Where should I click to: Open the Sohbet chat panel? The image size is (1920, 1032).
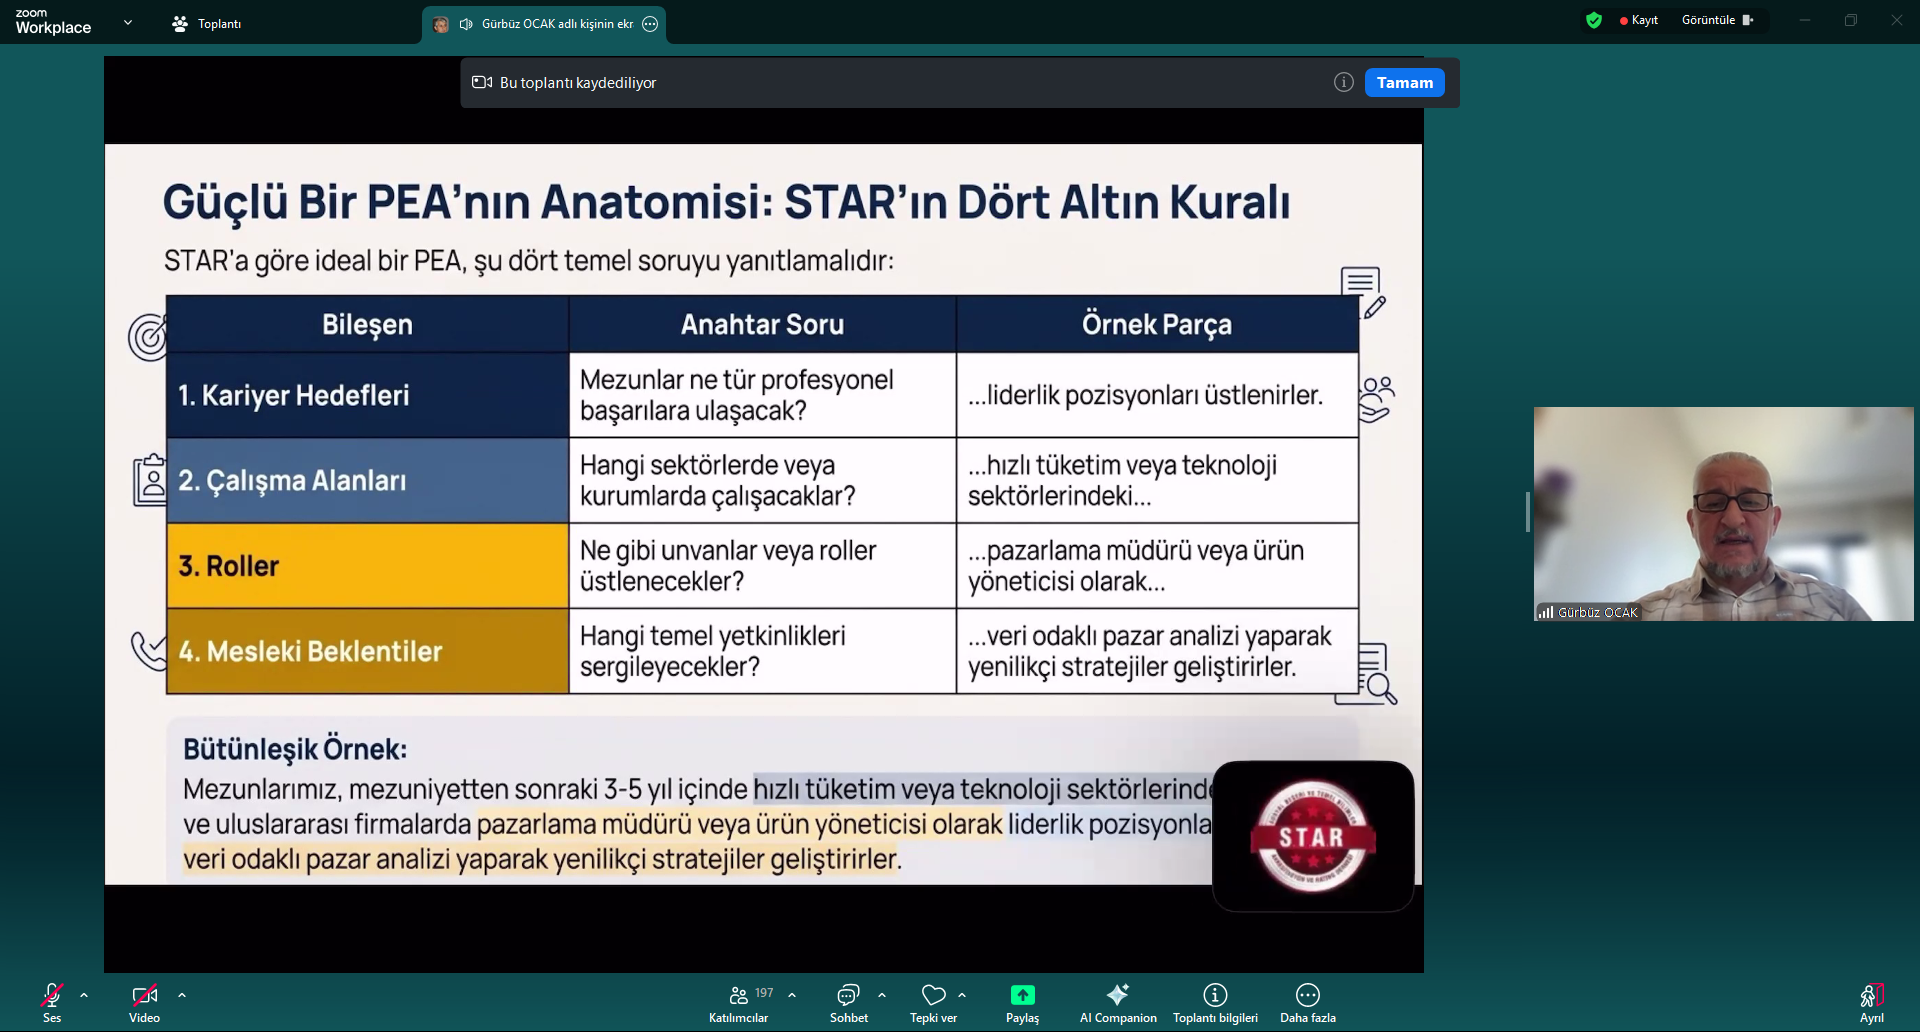pyautogui.click(x=848, y=1003)
